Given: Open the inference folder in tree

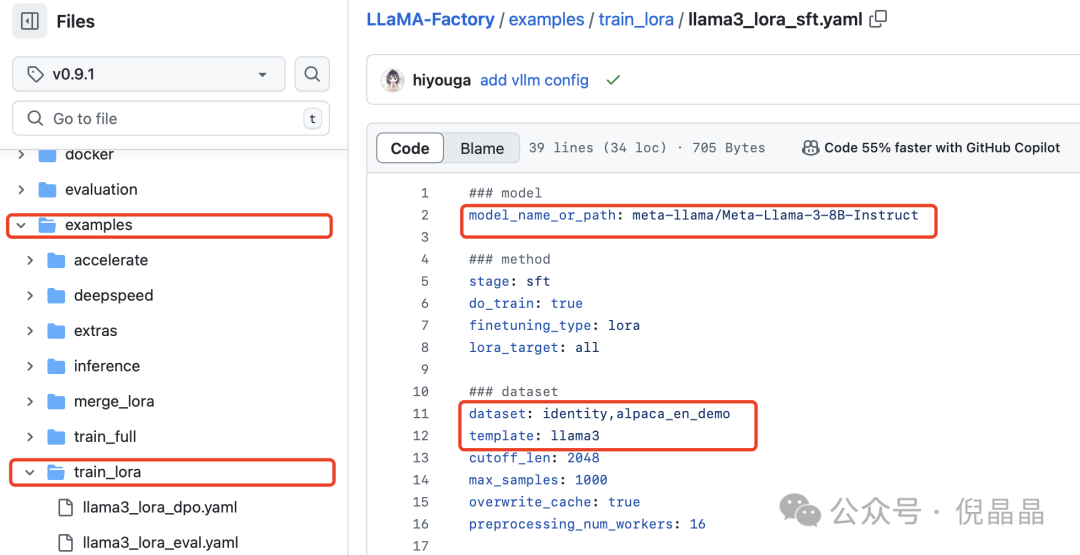Looking at the screenshot, I should click(107, 366).
